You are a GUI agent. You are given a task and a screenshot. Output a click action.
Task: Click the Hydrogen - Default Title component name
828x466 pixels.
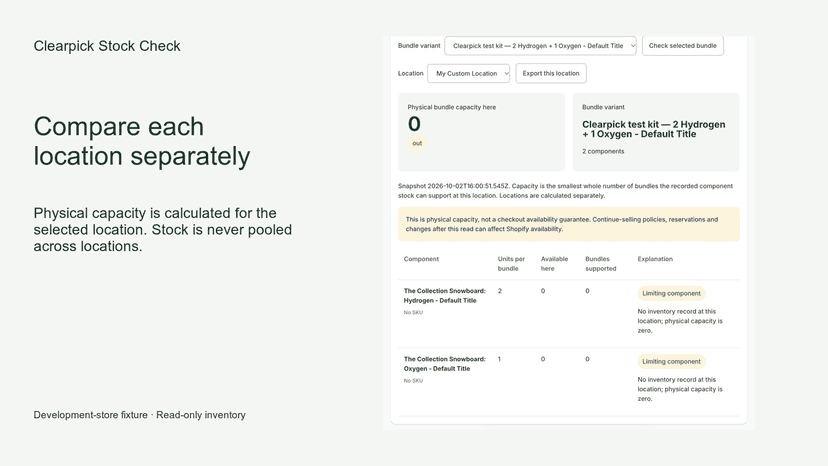point(444,296)
